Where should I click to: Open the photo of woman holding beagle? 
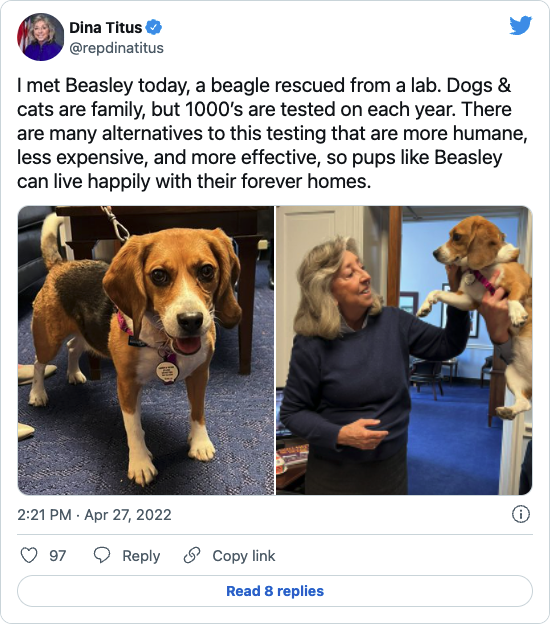coord(404,350)
